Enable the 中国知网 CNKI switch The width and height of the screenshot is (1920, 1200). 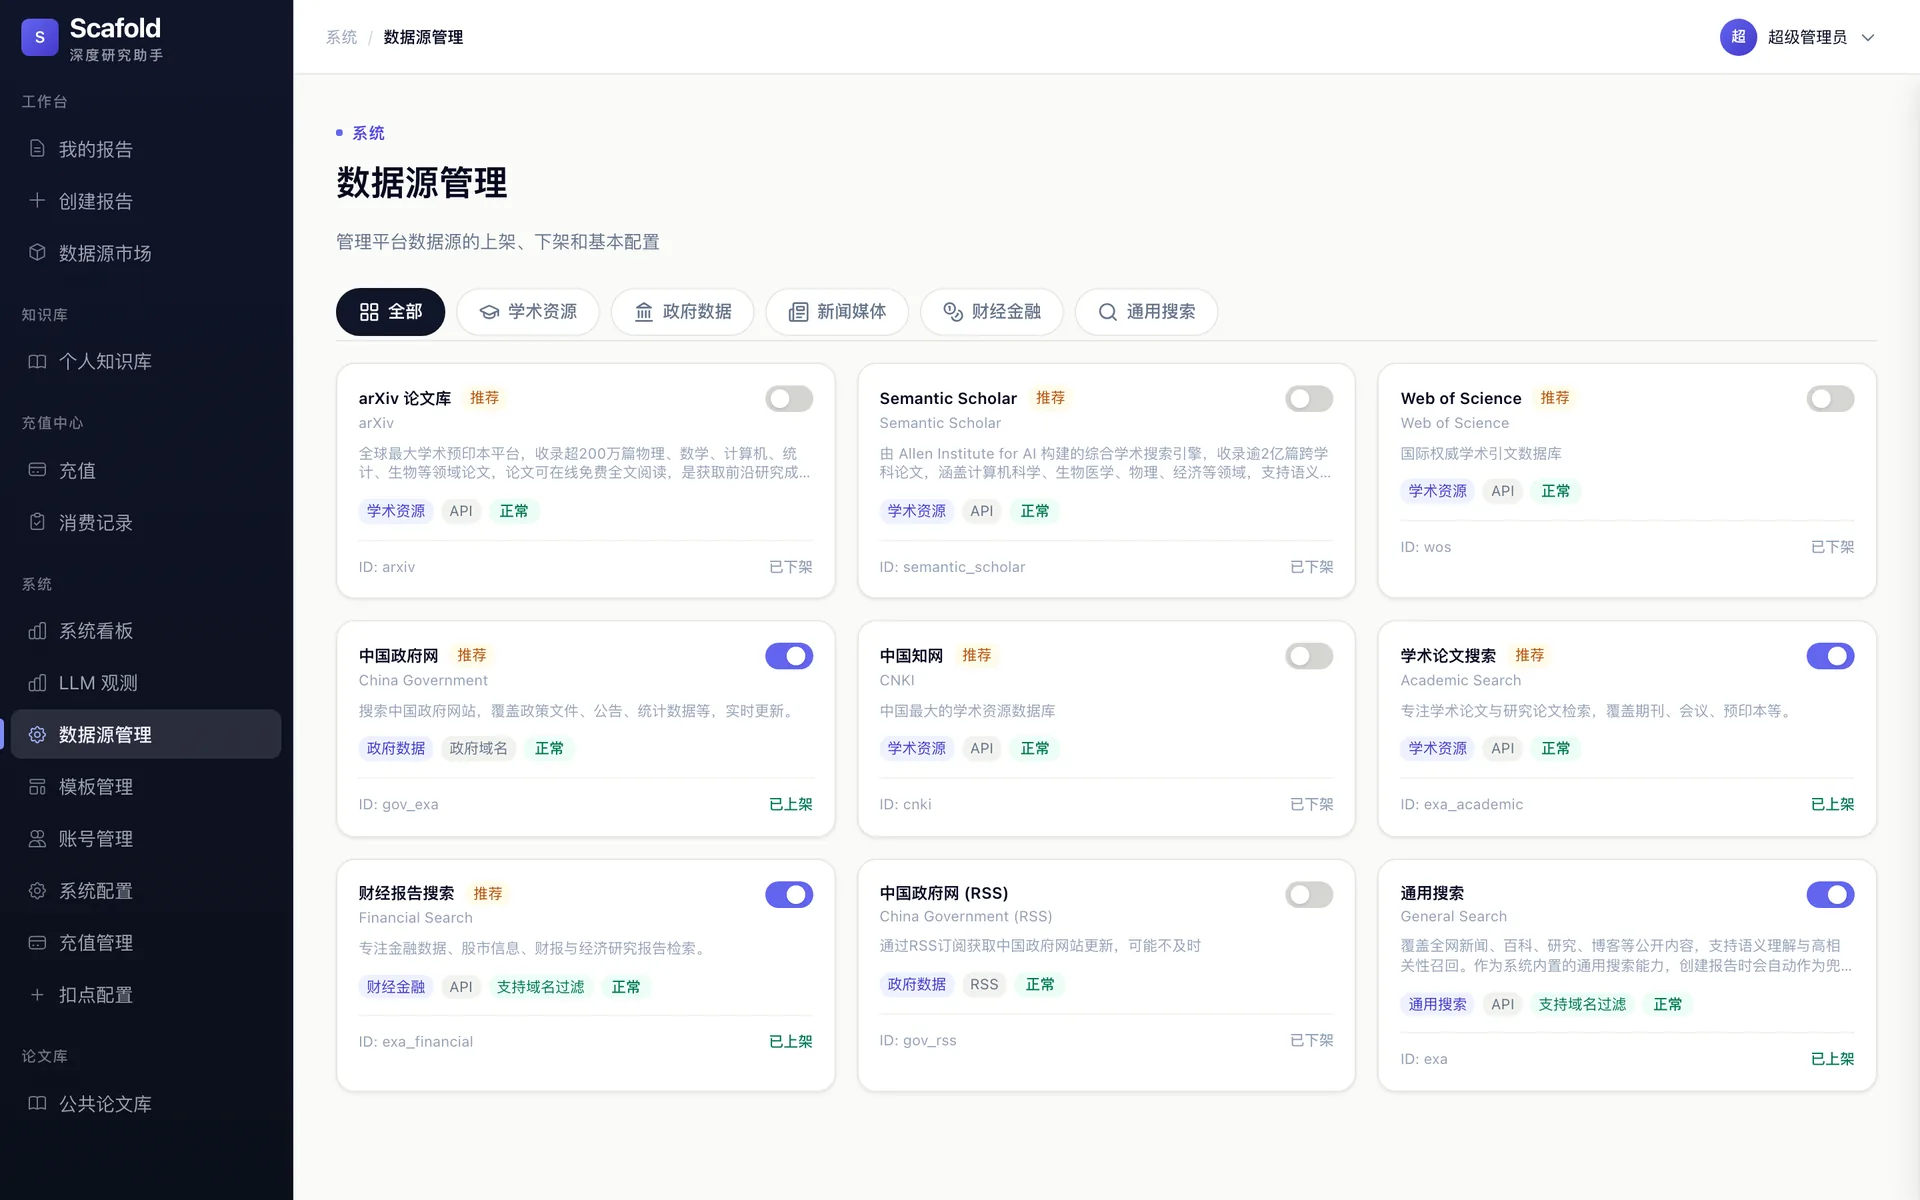(x=1309, y=656)
